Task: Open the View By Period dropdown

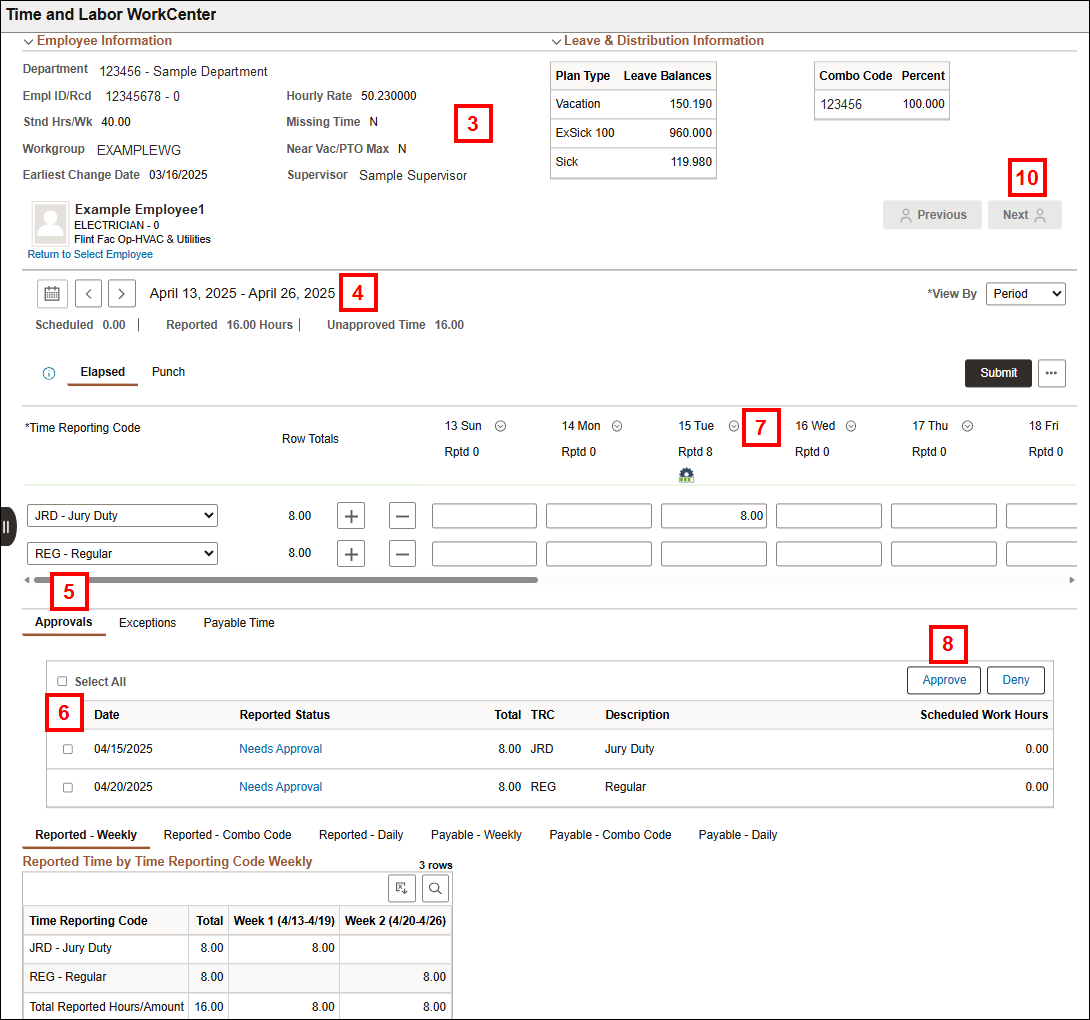Action: coord(1025,293)
